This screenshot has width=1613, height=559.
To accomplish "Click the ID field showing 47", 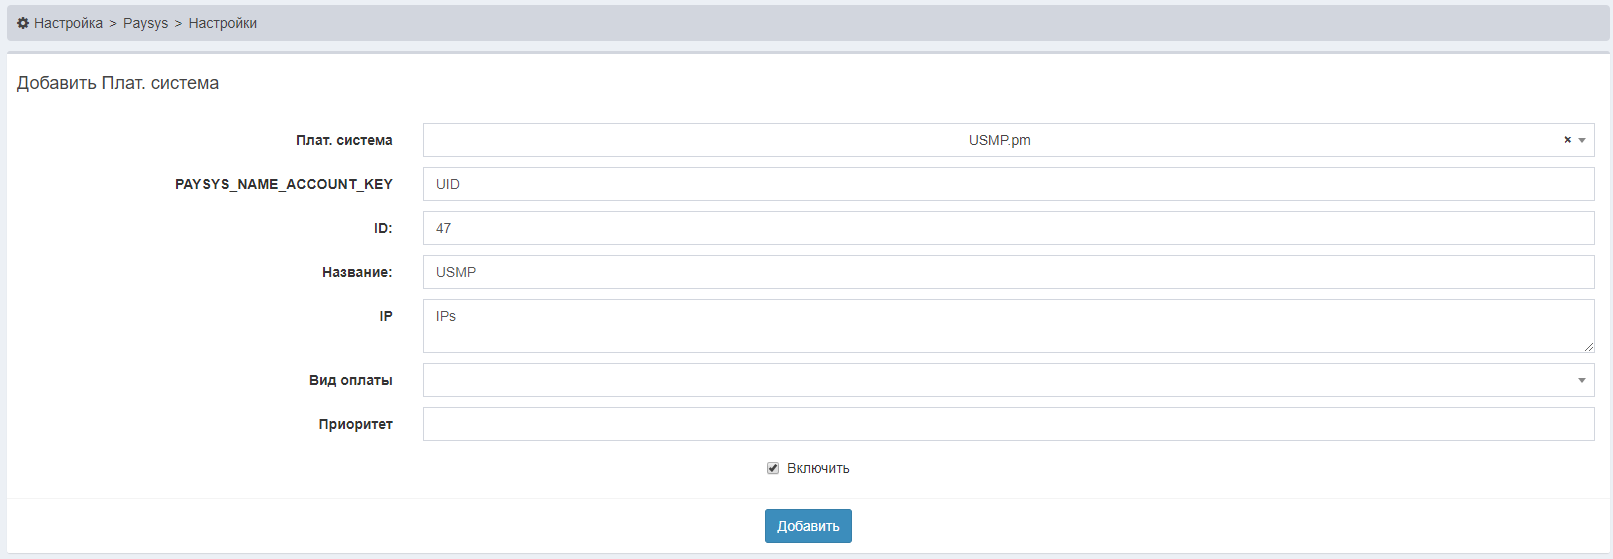I will click(x=1008, y=228).
